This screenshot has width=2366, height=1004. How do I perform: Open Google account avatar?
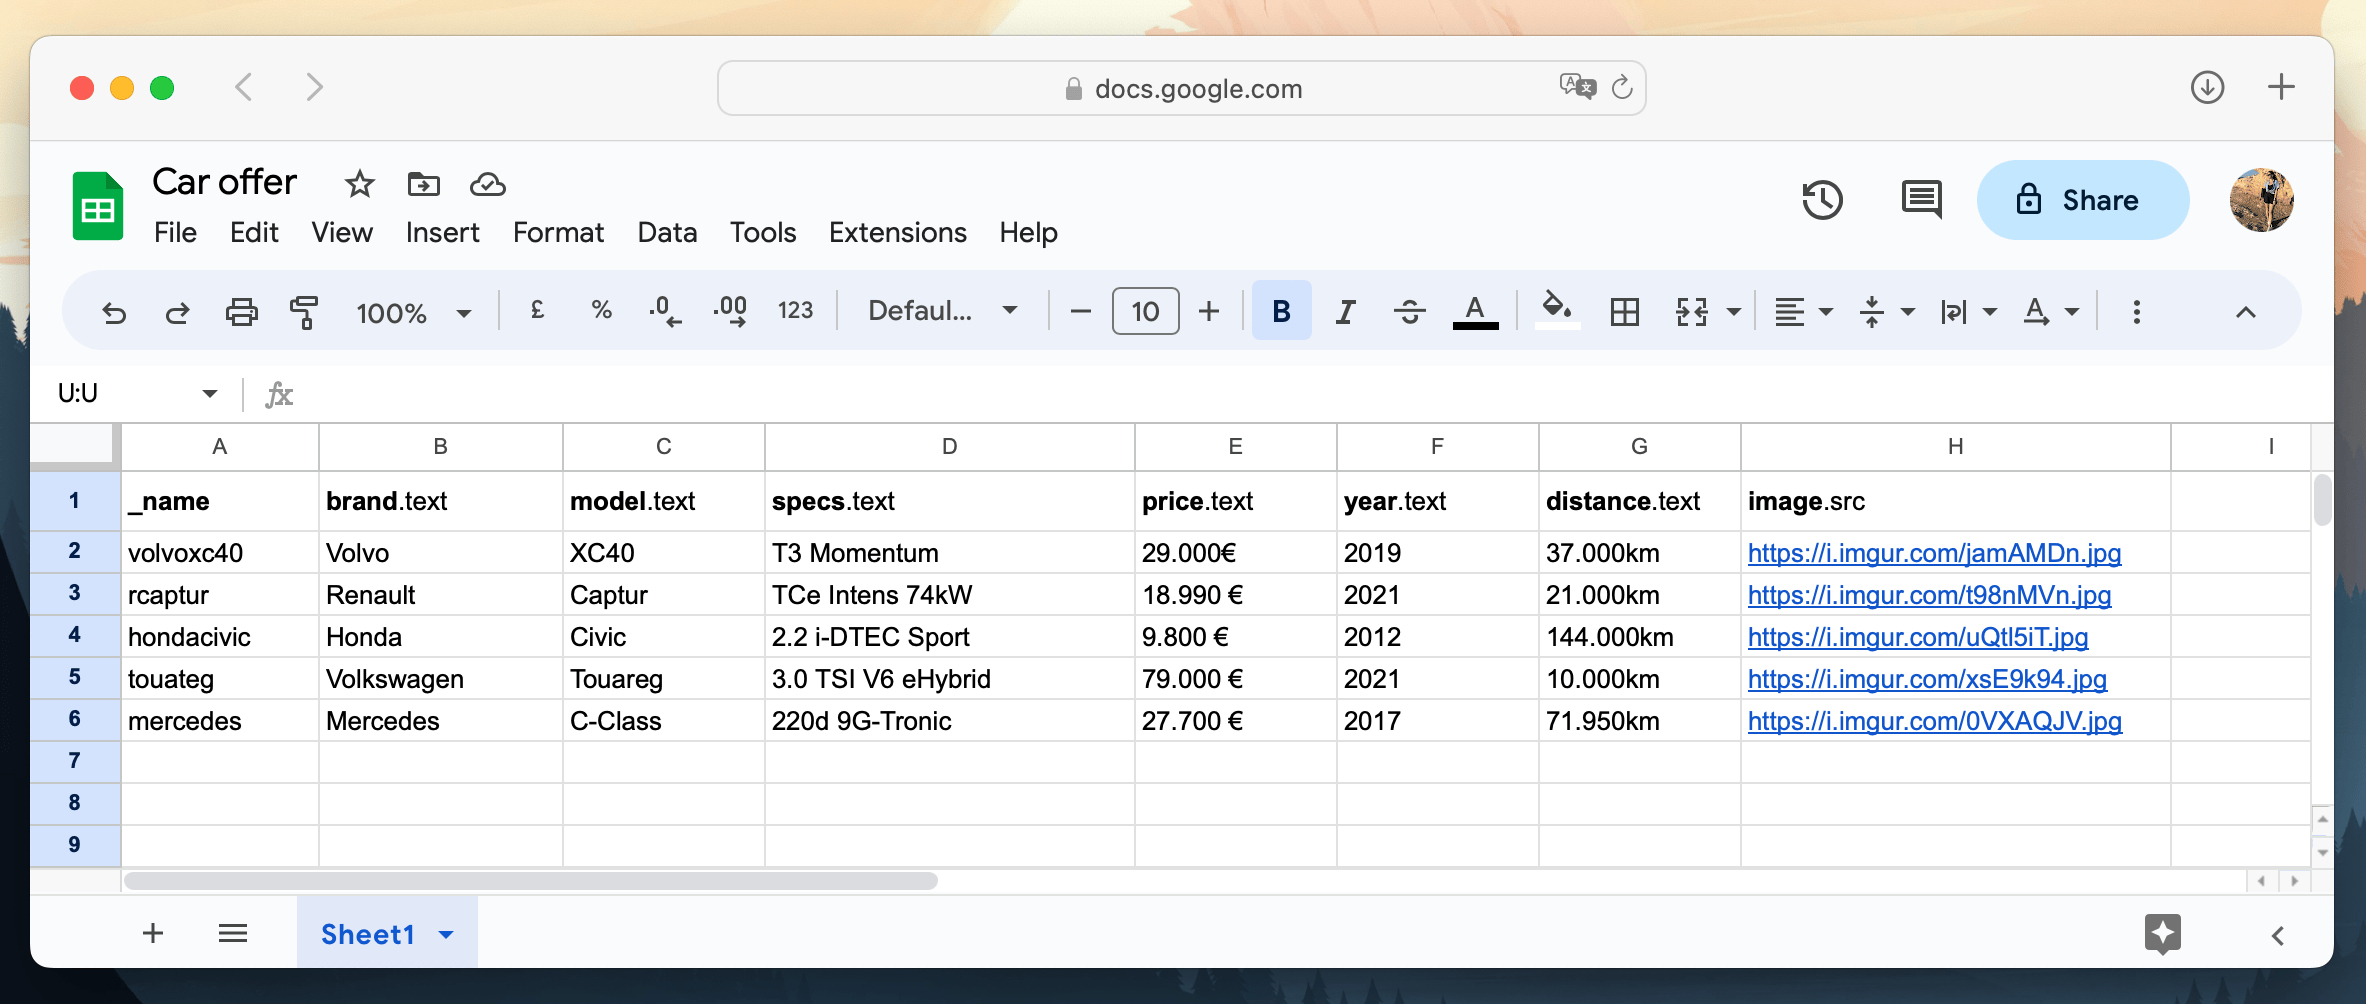2261,200
